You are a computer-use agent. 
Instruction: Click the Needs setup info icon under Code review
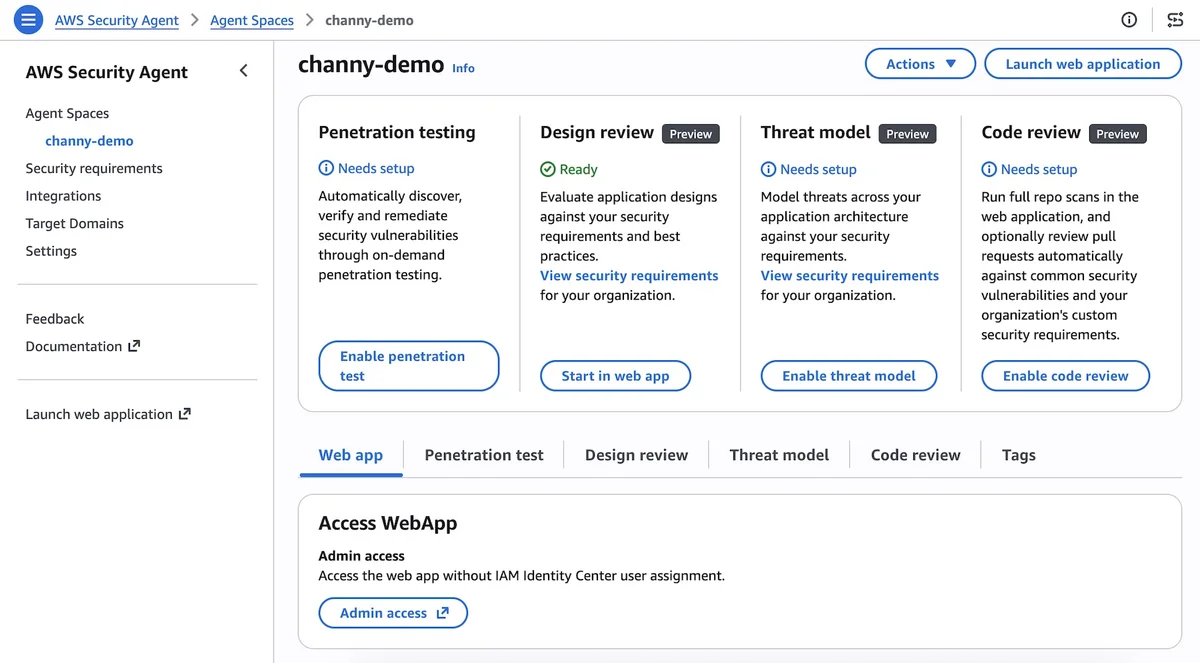(x=989, y=169)
